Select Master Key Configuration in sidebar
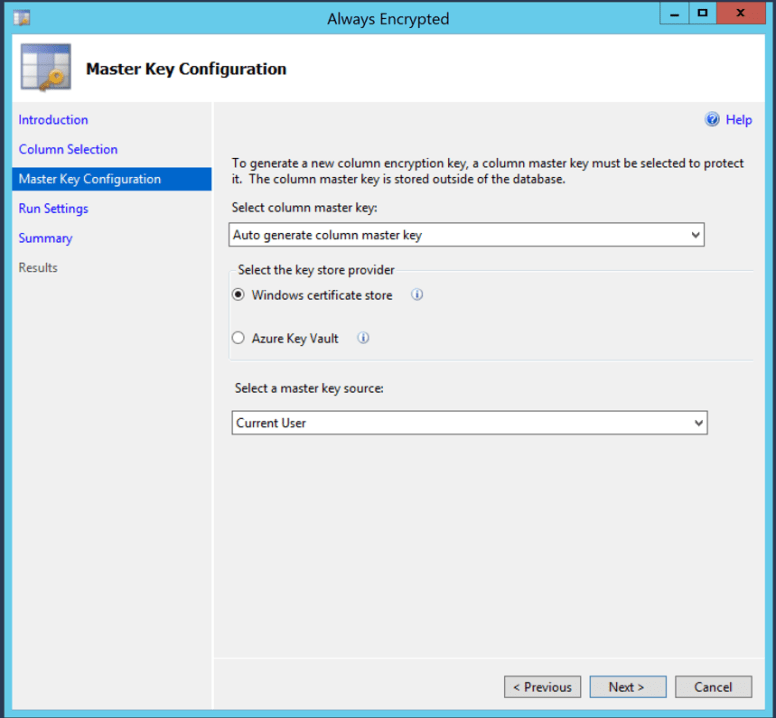 (90, 179)
